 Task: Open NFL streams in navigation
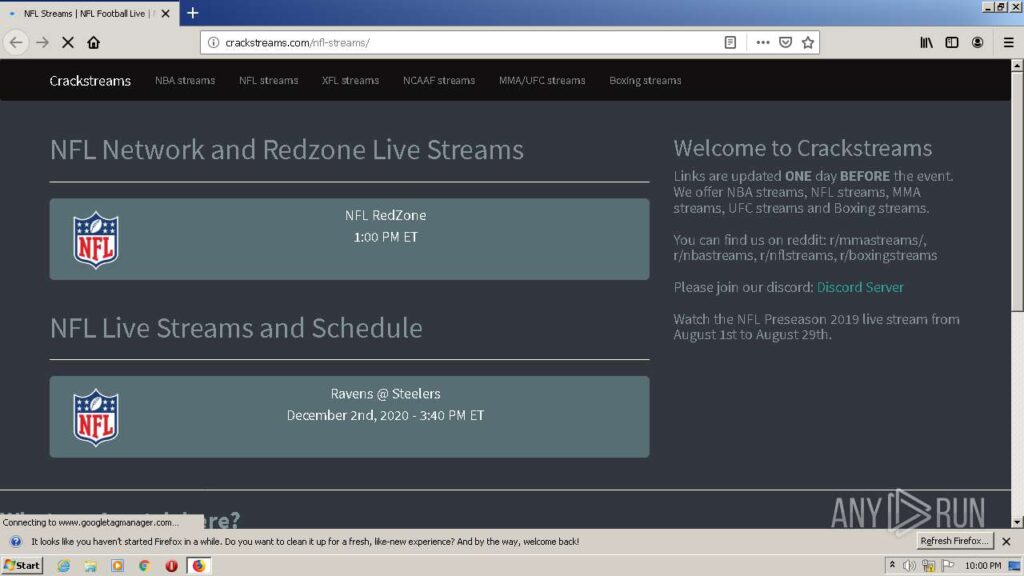click(268, 80)
